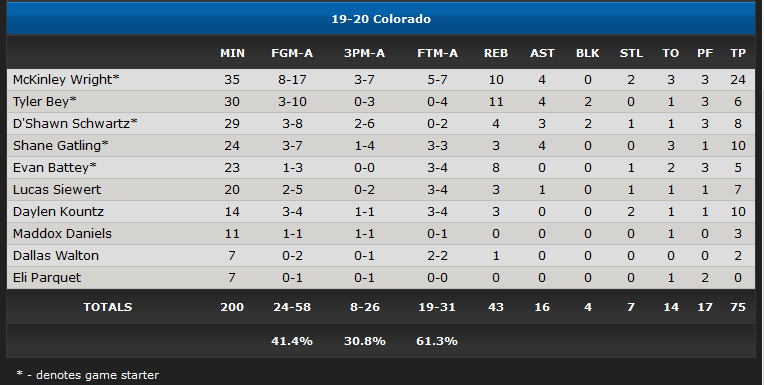Click the FTM-A column header
Image resolution: width=764 pixels, height=385 pixels.
point(437,53)
